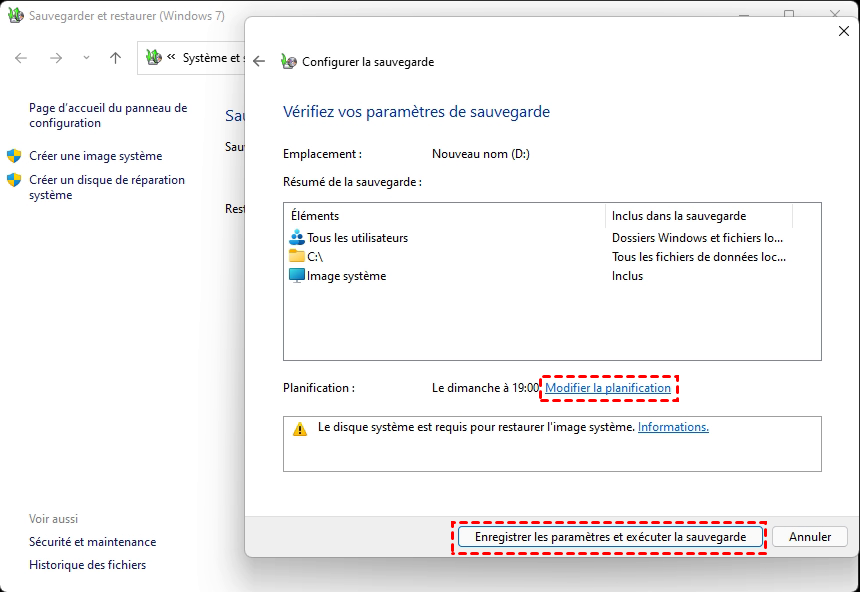The height and width of the screenshot is (592, 860).
Task: Click the shield icon for Créer une image système
Action: 14,156
